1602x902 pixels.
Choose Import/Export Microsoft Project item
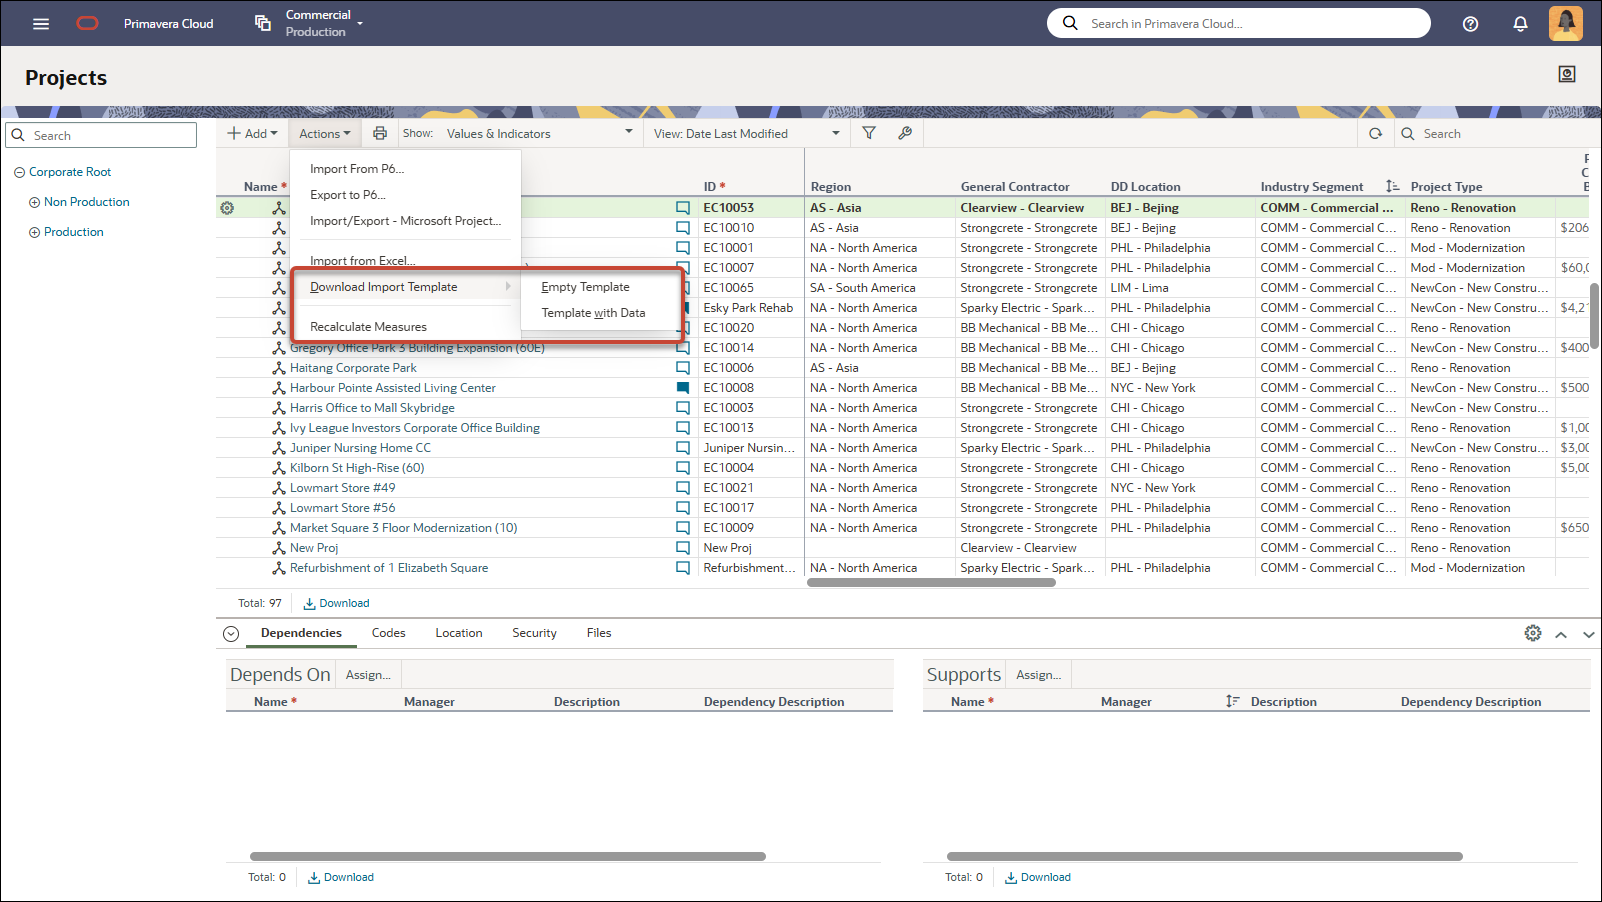coord(405,221)
